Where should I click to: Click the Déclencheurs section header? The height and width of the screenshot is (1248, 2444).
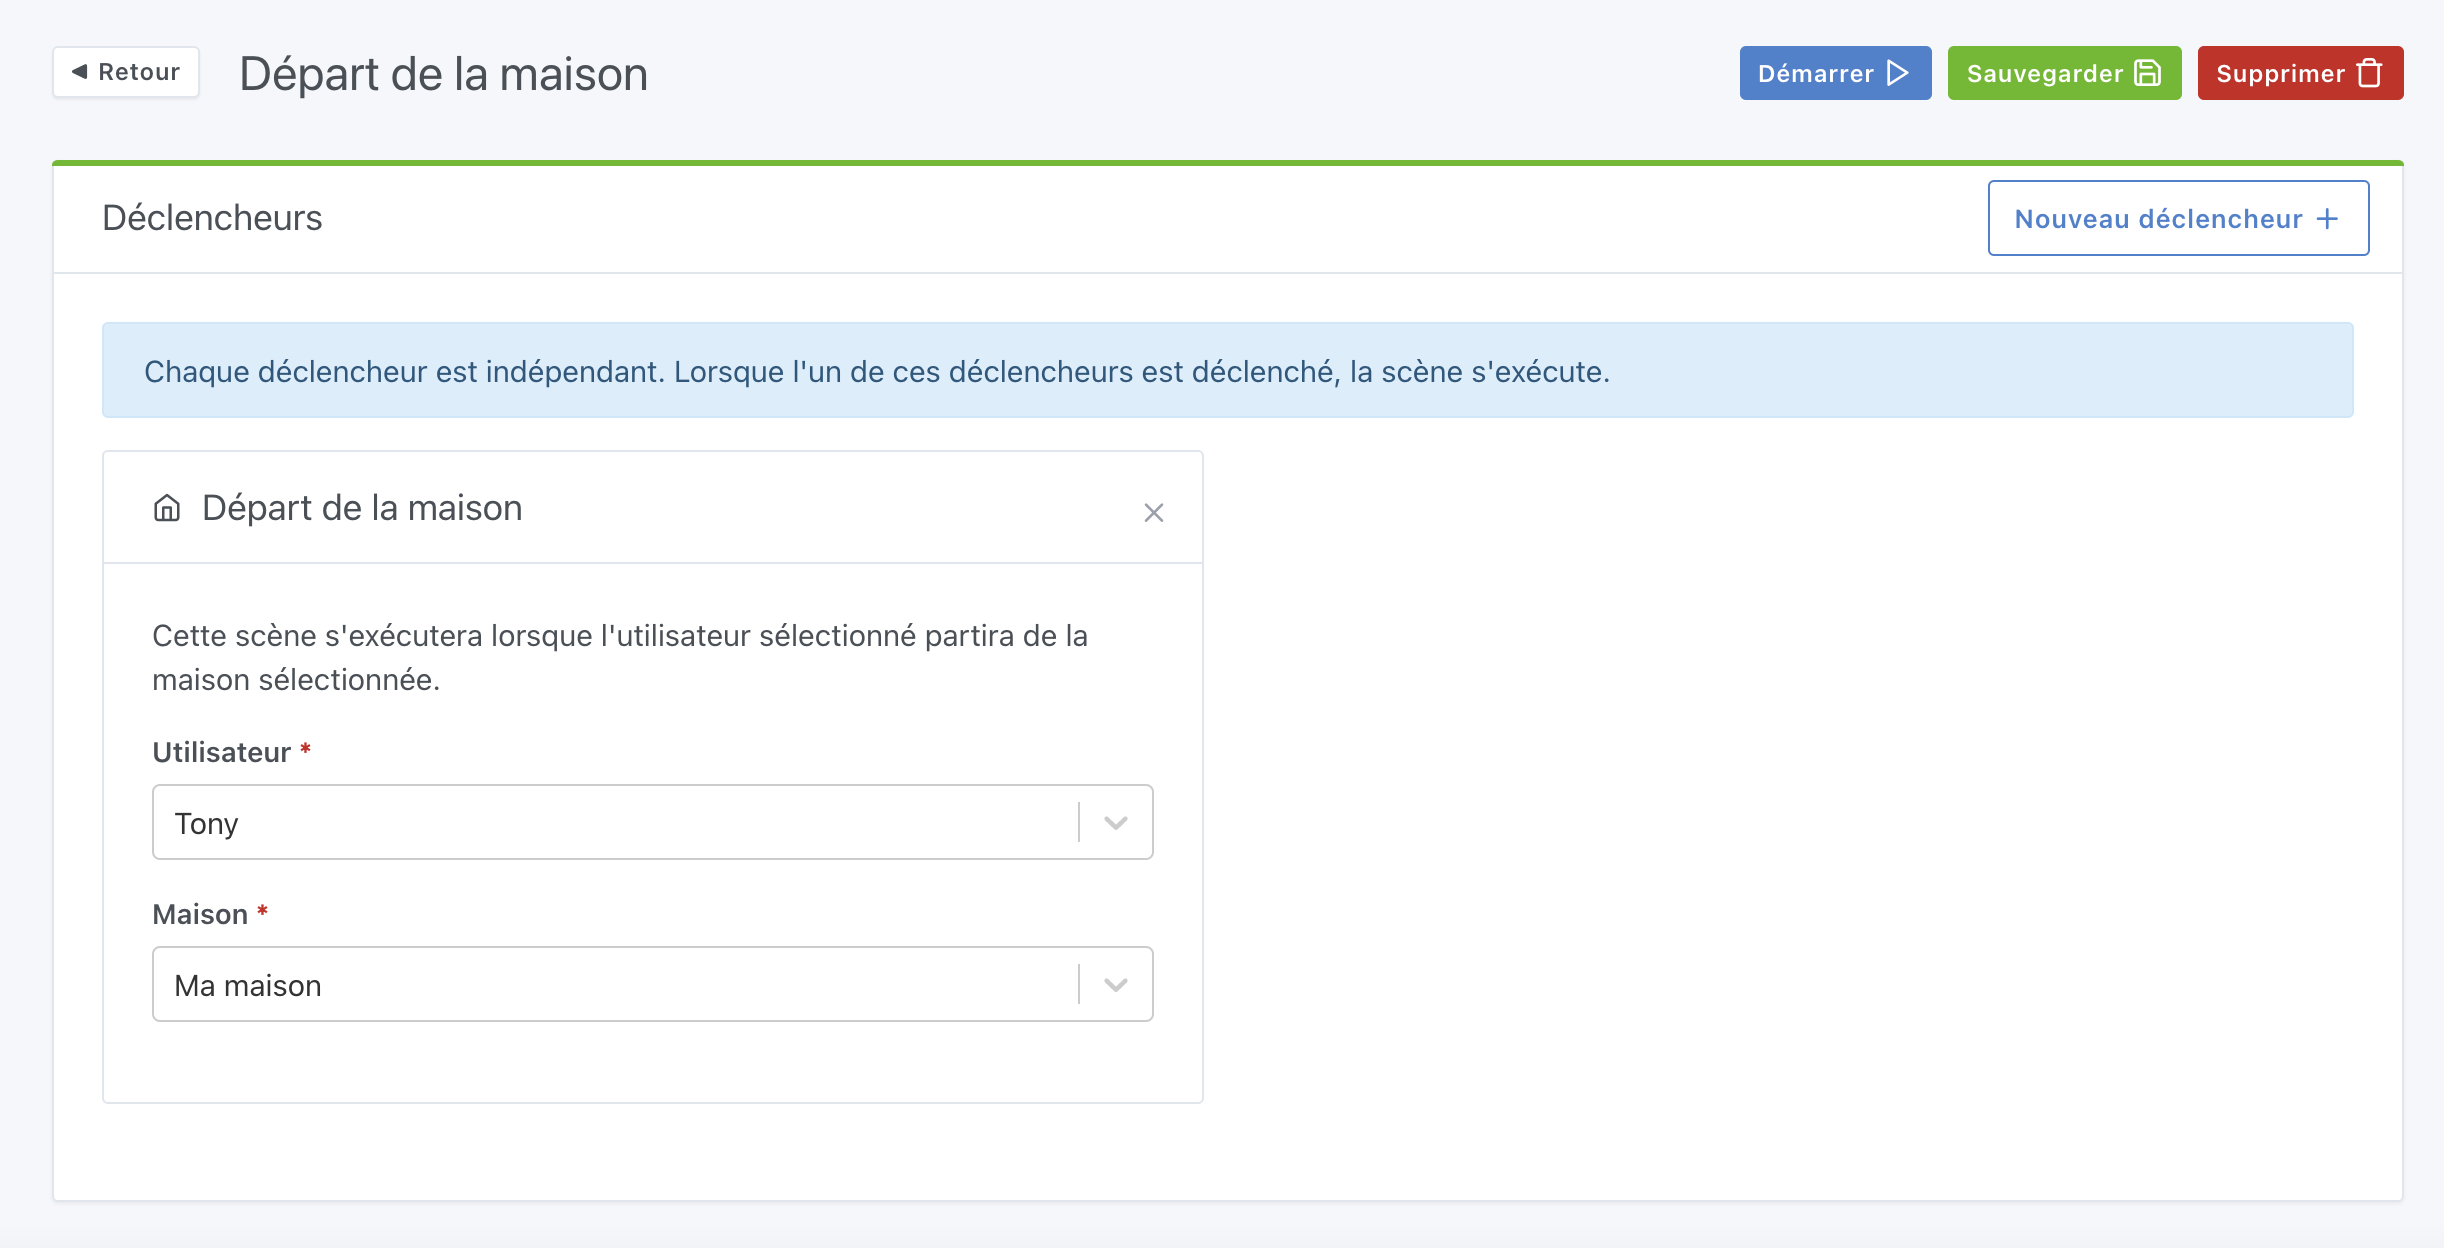(x=212, y=218)
